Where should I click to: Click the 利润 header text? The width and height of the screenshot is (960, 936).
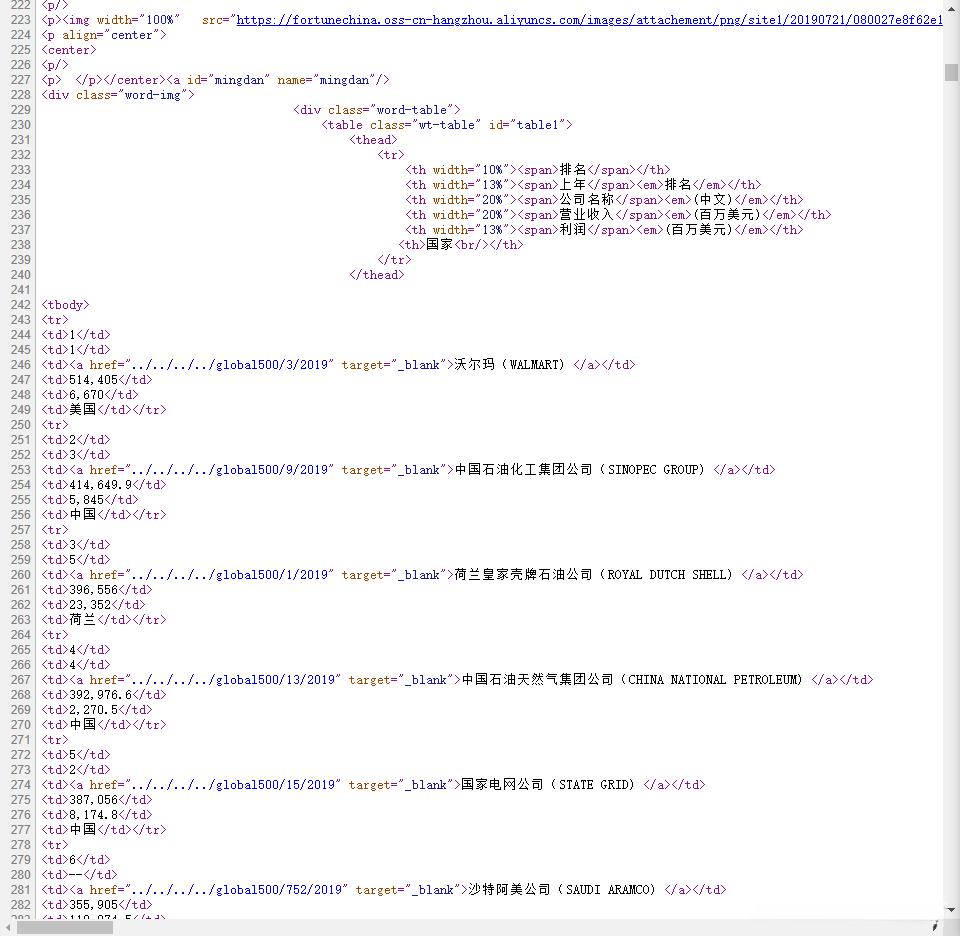(x=573, y=230)
